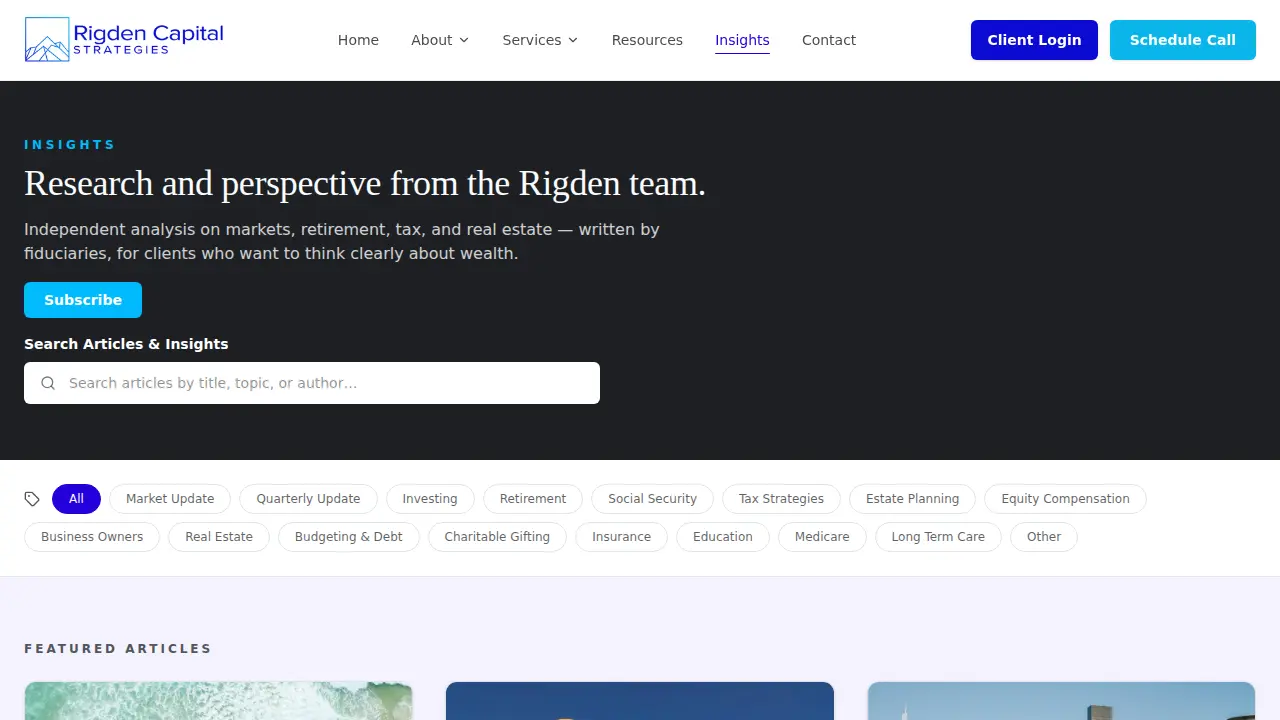Filter by Budgeting & Debt
The image size is (1280, 720).
[349, 537]
